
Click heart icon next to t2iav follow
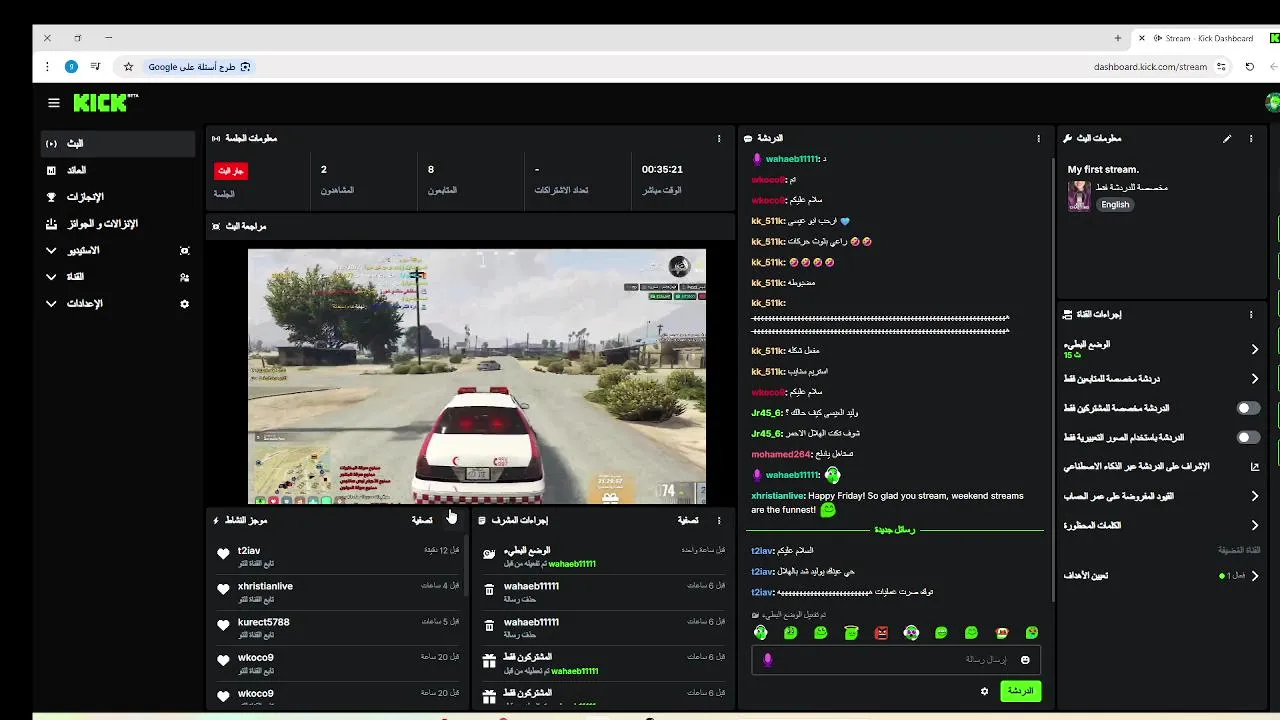point(223,553)
